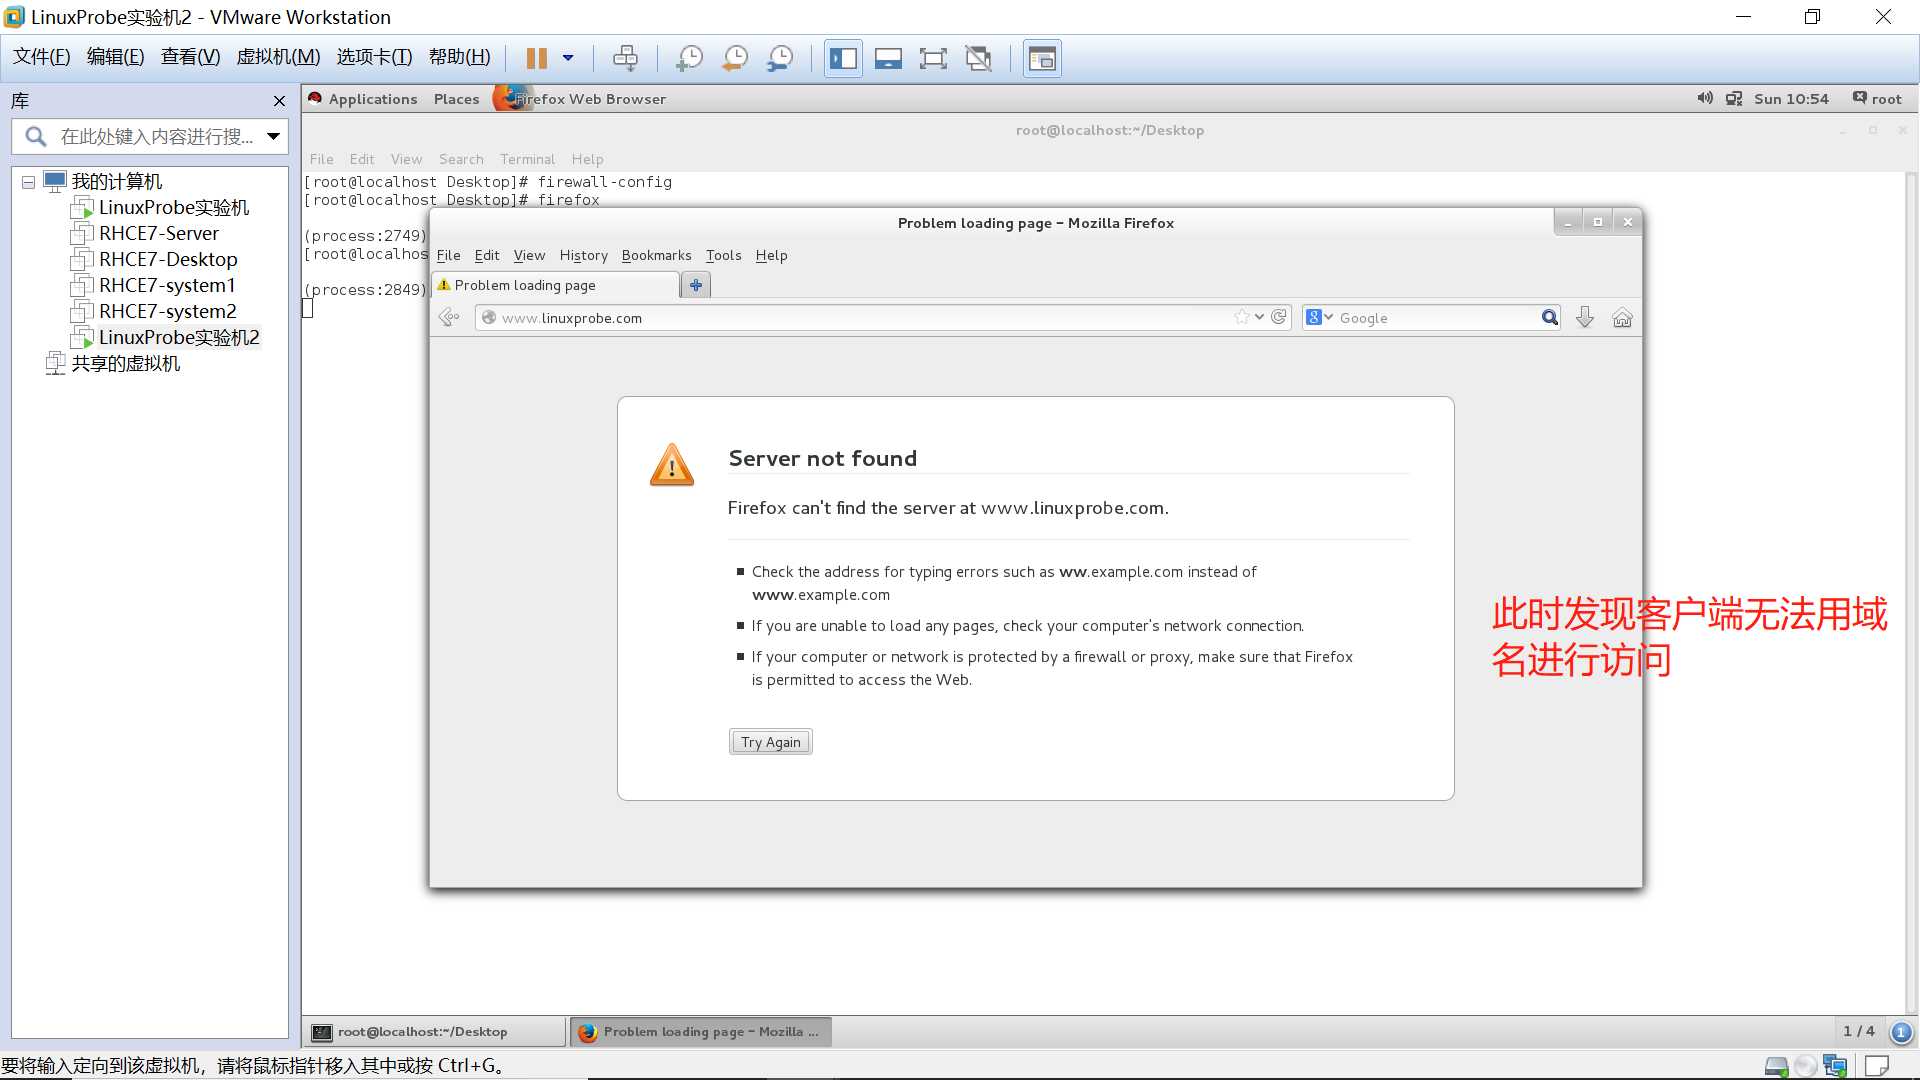The width and height of the screenshot is (1920, 1080).
Task: Open new tab with plus button
Action: (x=696, y=285)
